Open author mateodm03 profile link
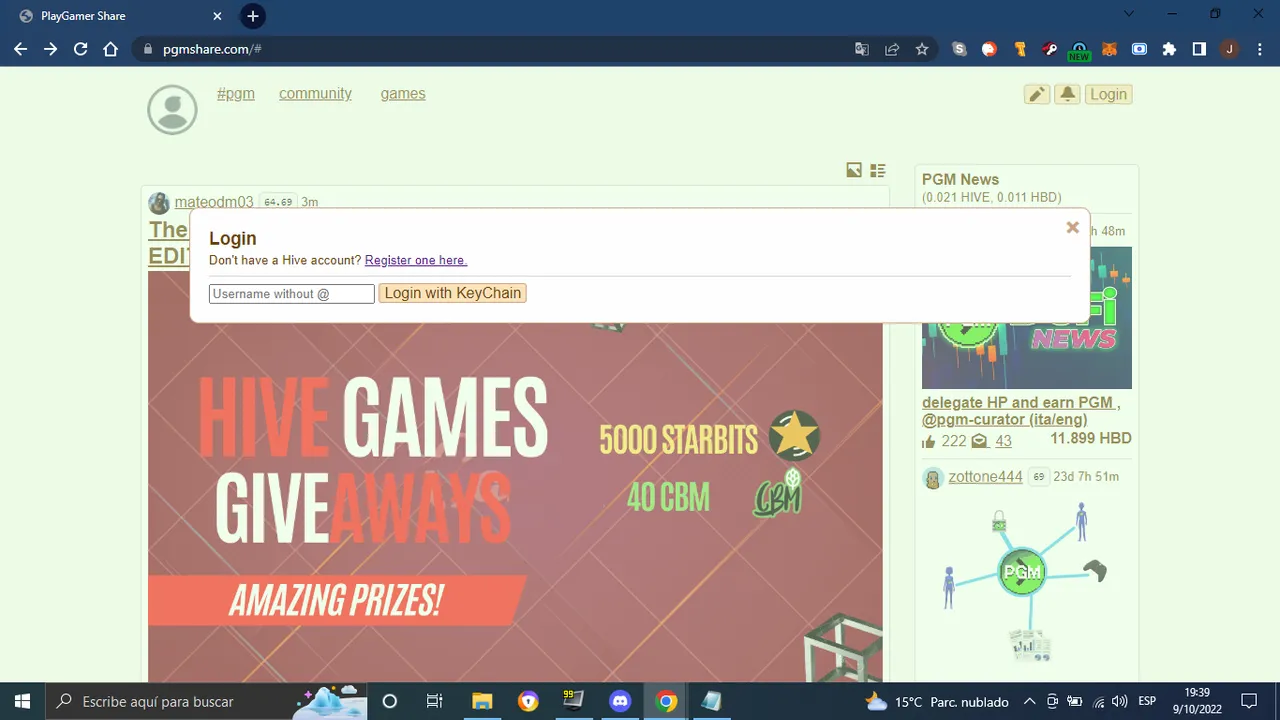 tap(214, 202)
